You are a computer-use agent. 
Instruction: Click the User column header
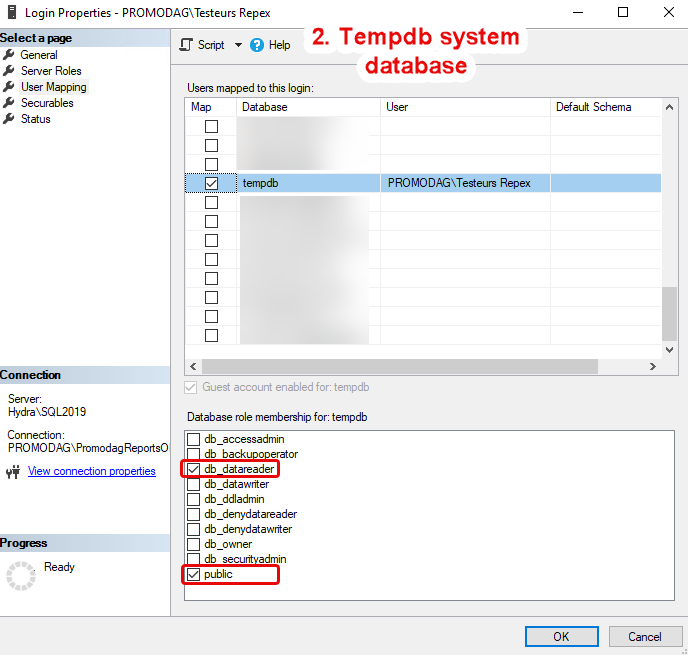tap(465, 107)
